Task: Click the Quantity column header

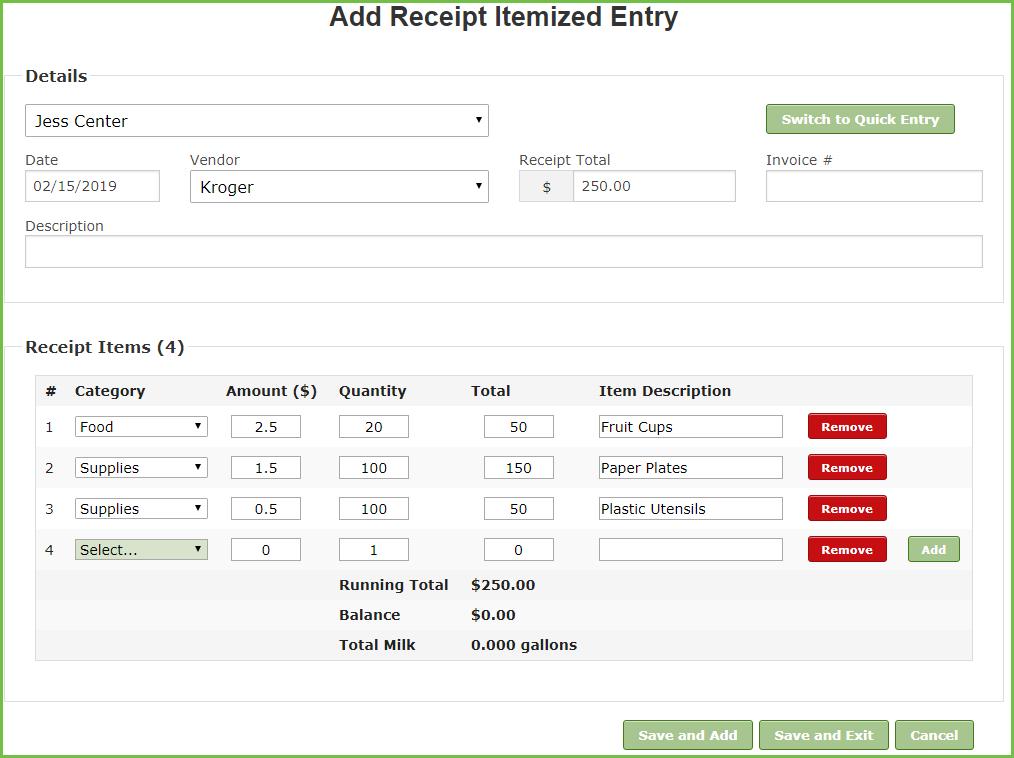Action: coord(372,391)
